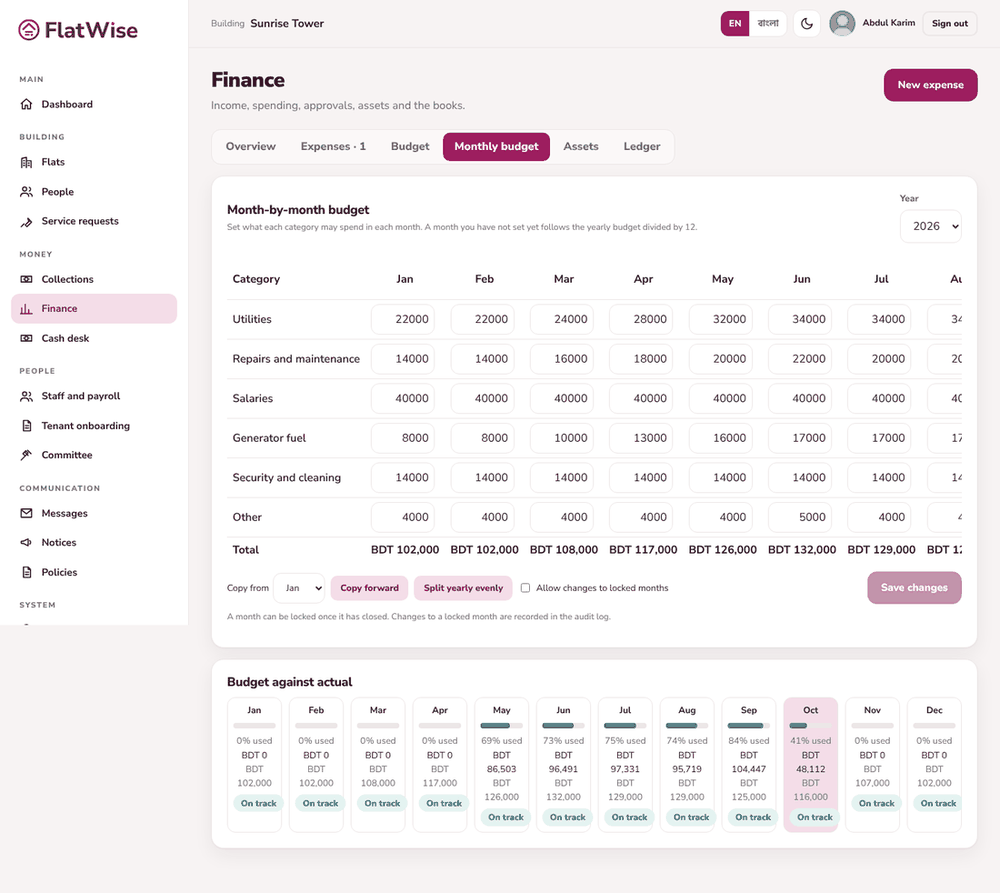
Task: Open the Ledger tab
Action: coord(642,147)
